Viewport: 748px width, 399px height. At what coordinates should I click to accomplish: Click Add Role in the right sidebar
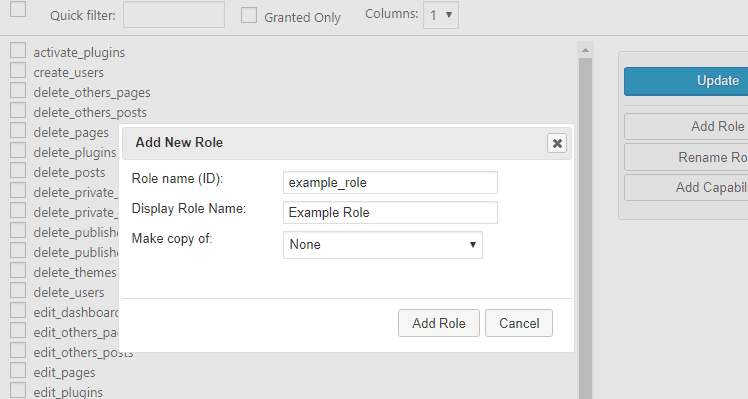tap(686, 126)
